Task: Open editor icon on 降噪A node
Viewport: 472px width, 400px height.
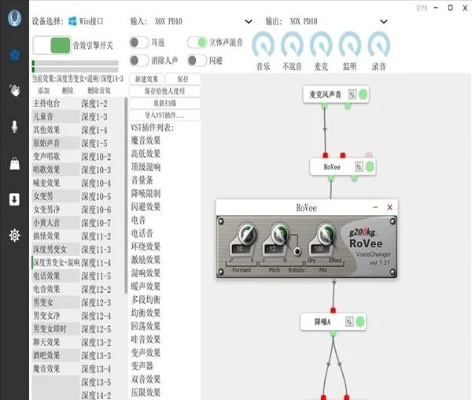Action: (349, 322)
